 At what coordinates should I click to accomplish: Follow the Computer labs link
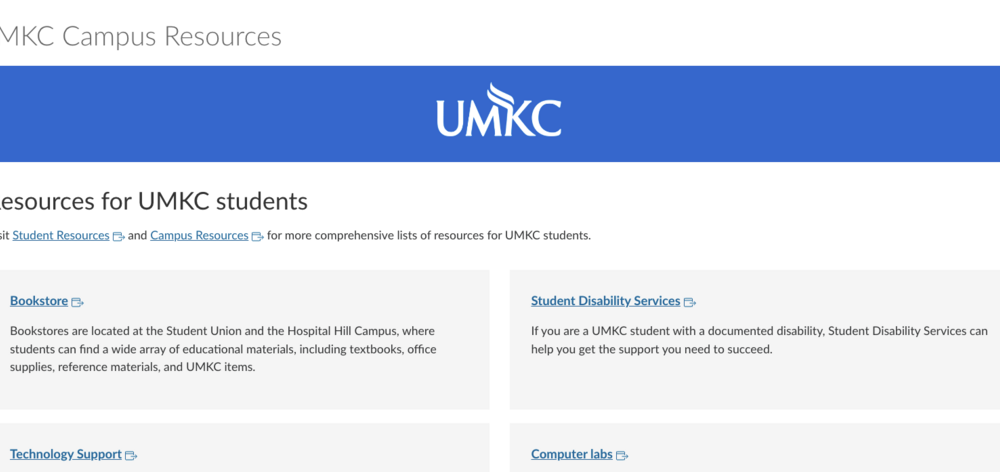[571, 454]
